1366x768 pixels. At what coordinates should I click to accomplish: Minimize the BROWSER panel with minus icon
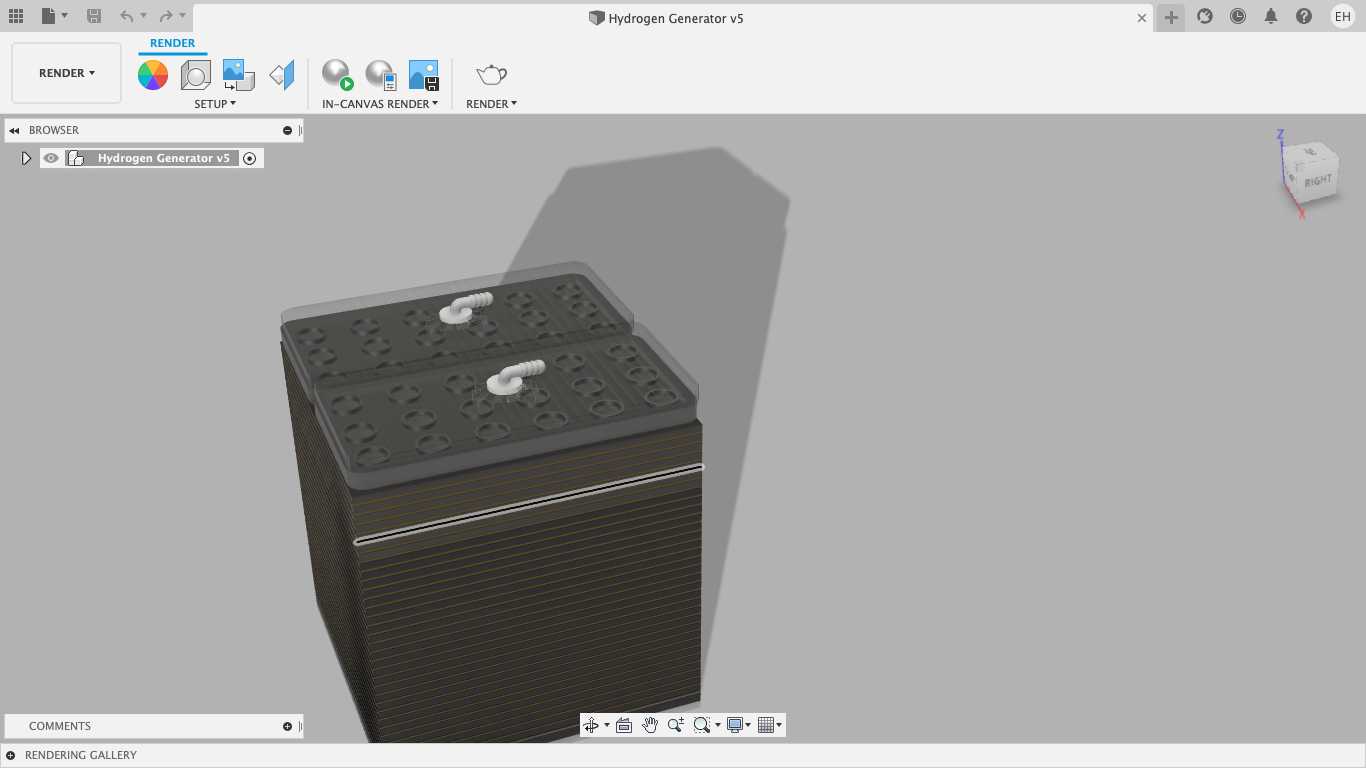pos(287,131)
